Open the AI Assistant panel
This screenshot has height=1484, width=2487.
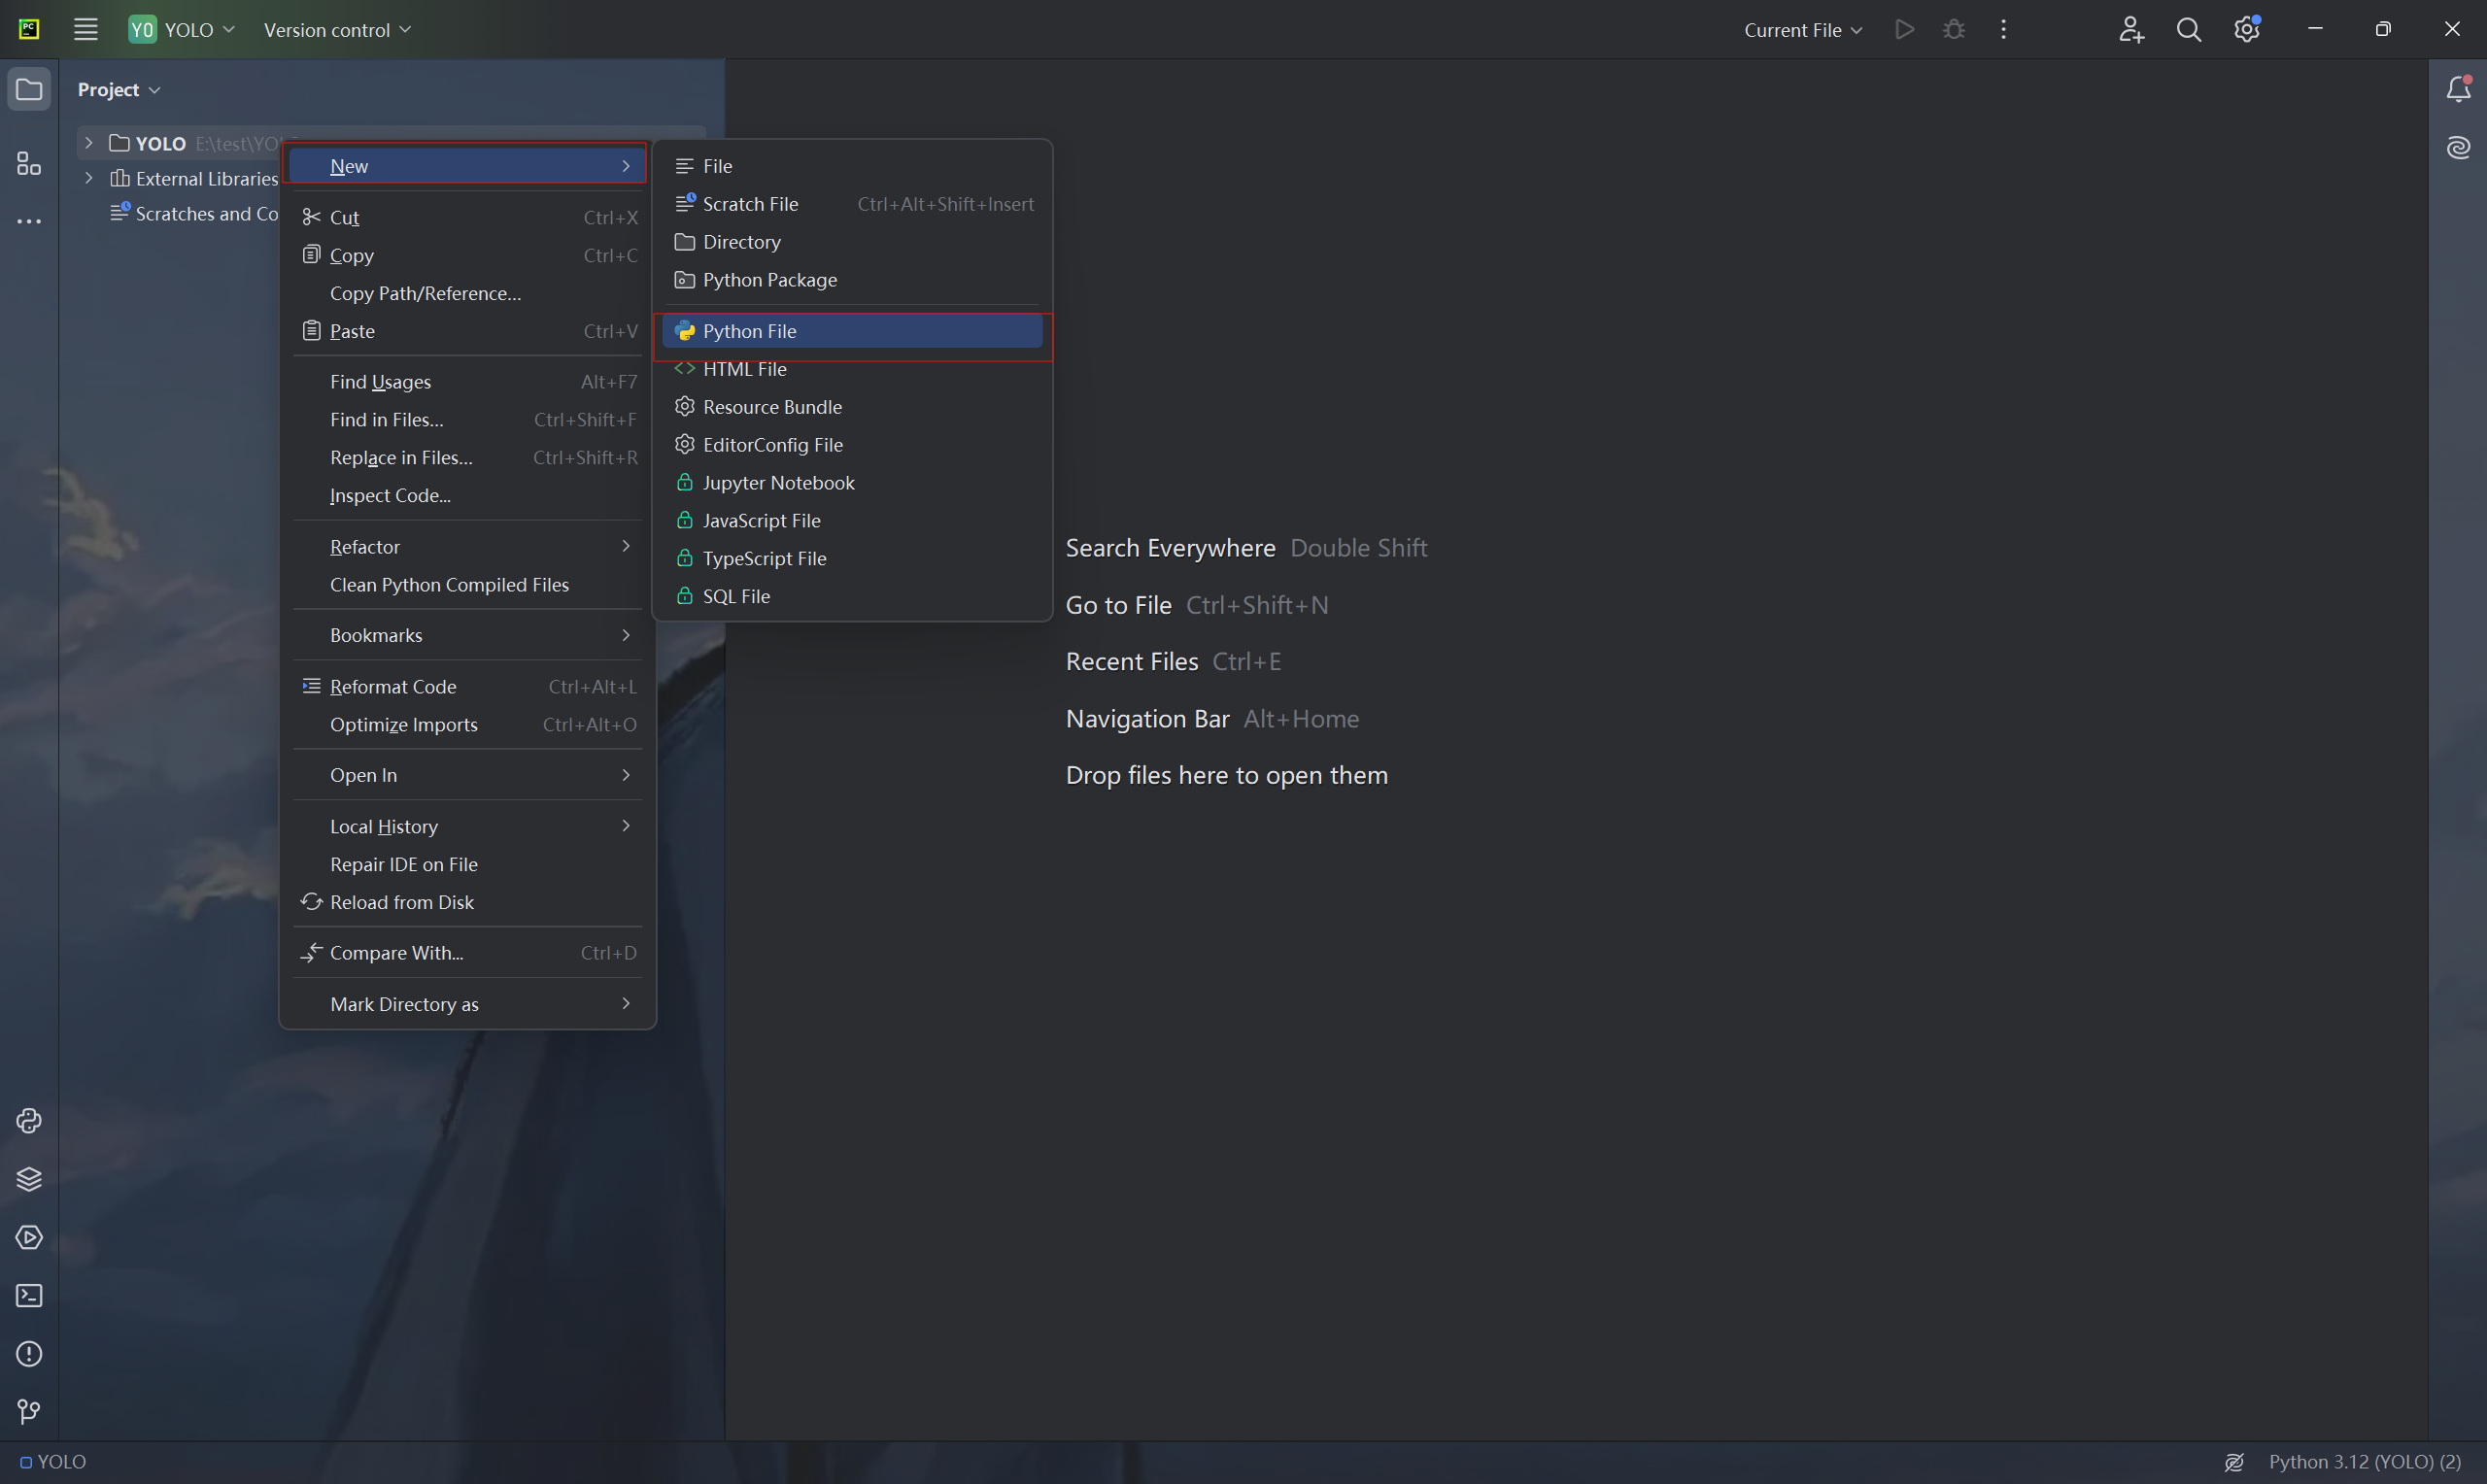(x=2458, y=148)
